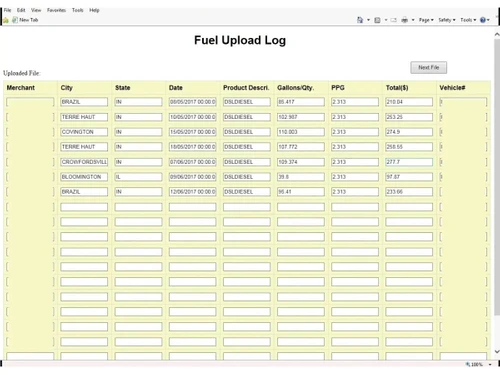Click the Vehicle# field in the first row
500x375 pixels.
coord(463,102)
